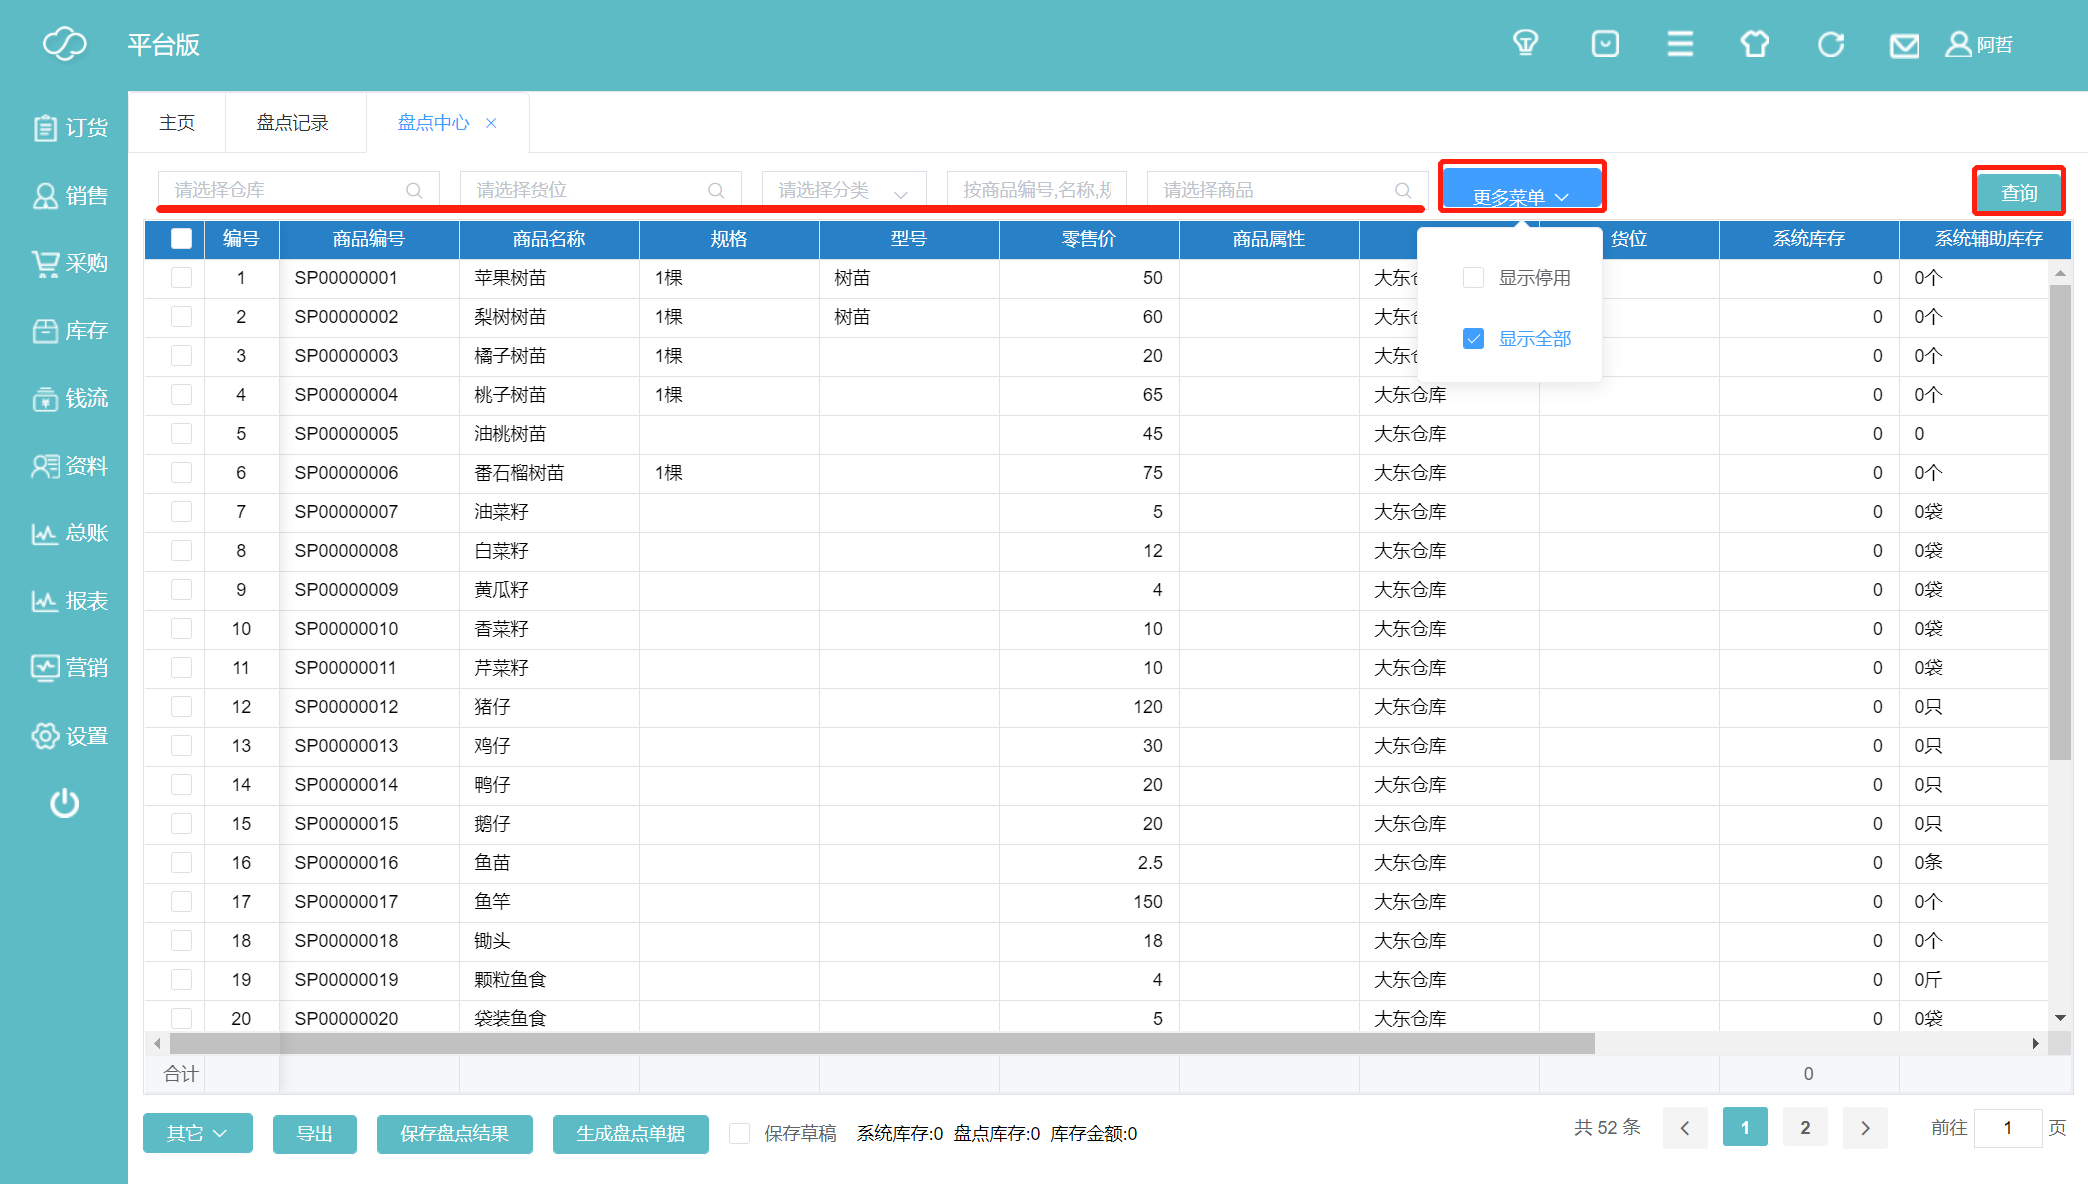Open the hamburger list menu icon
Viewport: 2088px width, 1184px height.
(x=1680, y=44)
